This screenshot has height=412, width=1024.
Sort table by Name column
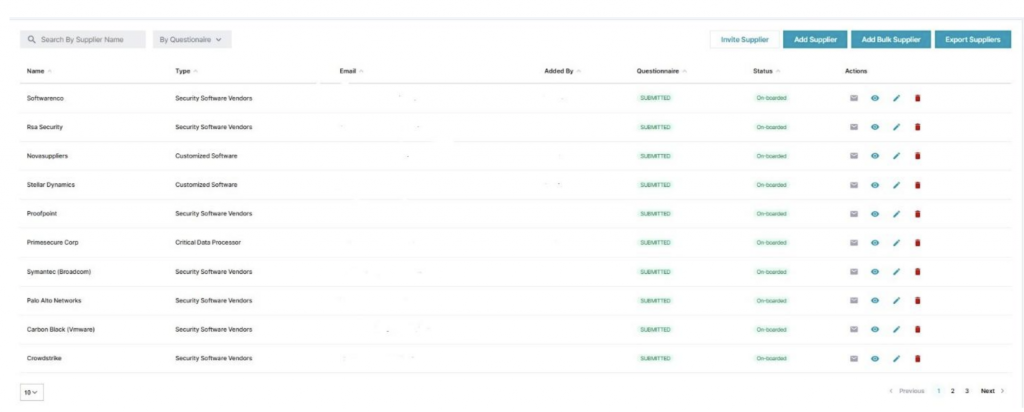tap(39, 71)
